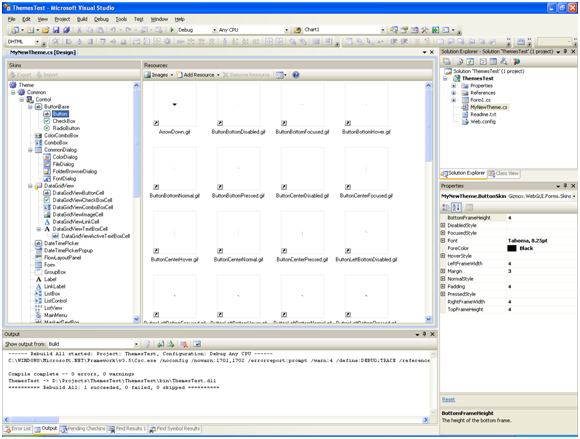Open the Tools menu
Screen dimensions: 580x439
pyautogui.click(x=121, y=19)
